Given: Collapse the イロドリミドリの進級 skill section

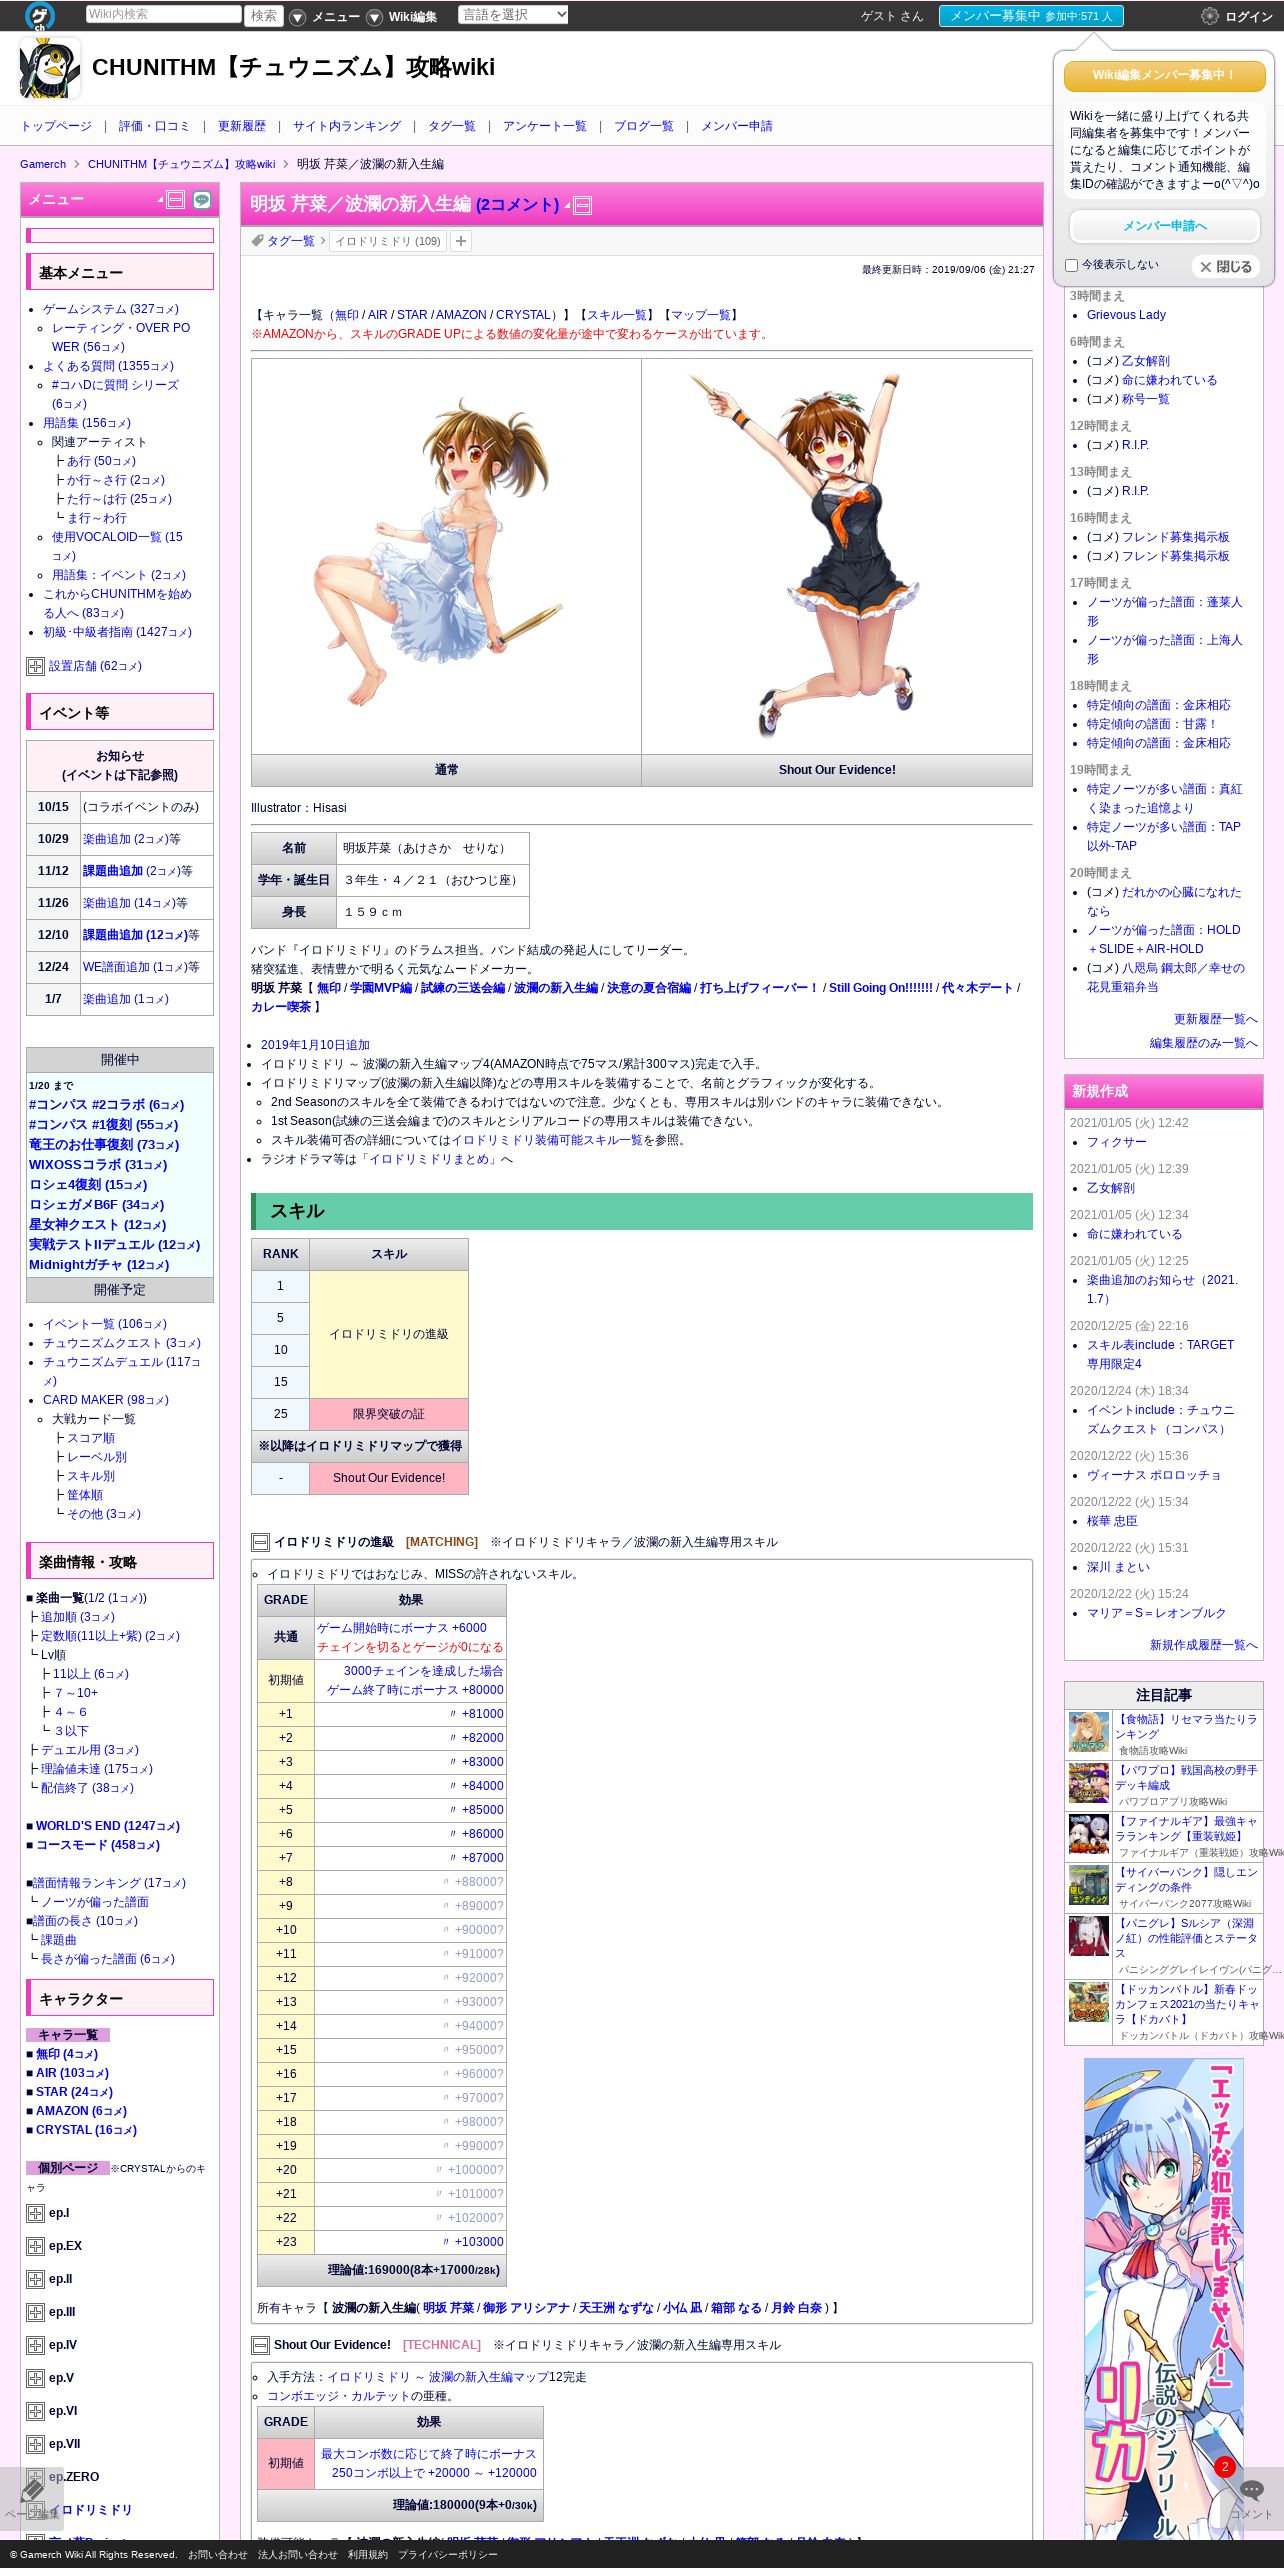Looking at the screenshot, I should tap(260, 1542).
